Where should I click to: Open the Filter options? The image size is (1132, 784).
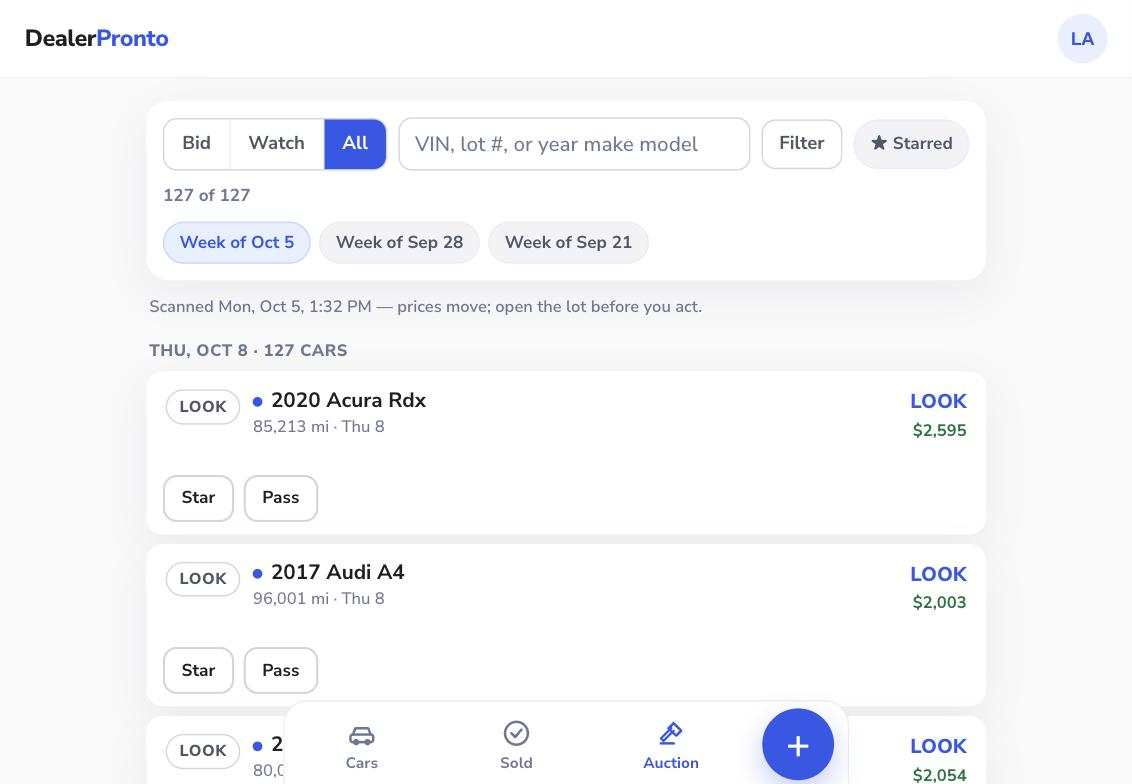[x=801, y=144]
